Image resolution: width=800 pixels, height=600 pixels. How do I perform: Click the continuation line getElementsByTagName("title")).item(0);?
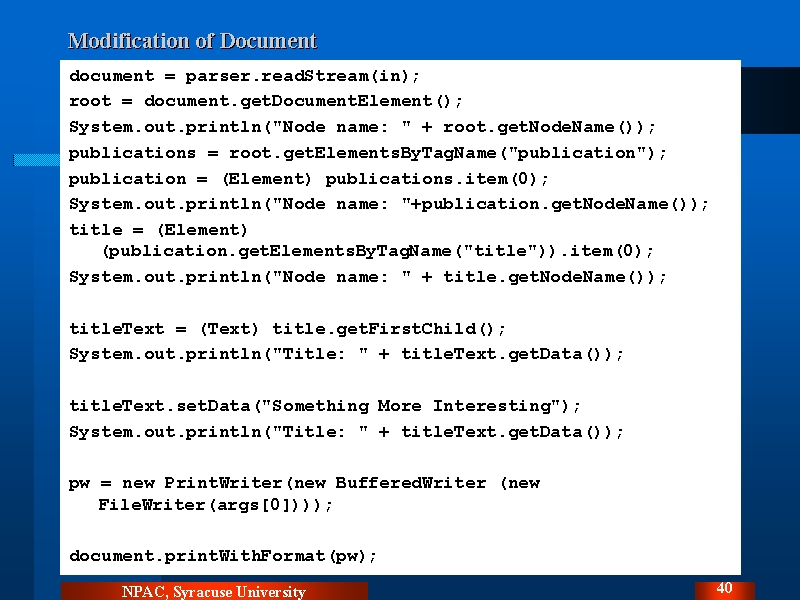[378, 251]
